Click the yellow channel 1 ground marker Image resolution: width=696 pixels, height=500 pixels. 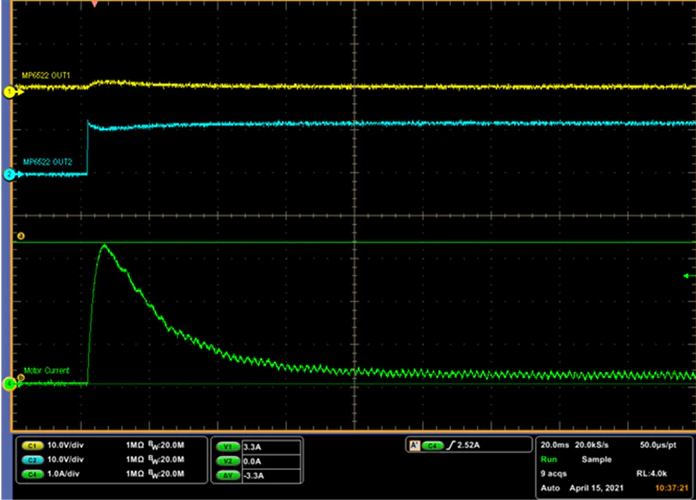(8, 92)
